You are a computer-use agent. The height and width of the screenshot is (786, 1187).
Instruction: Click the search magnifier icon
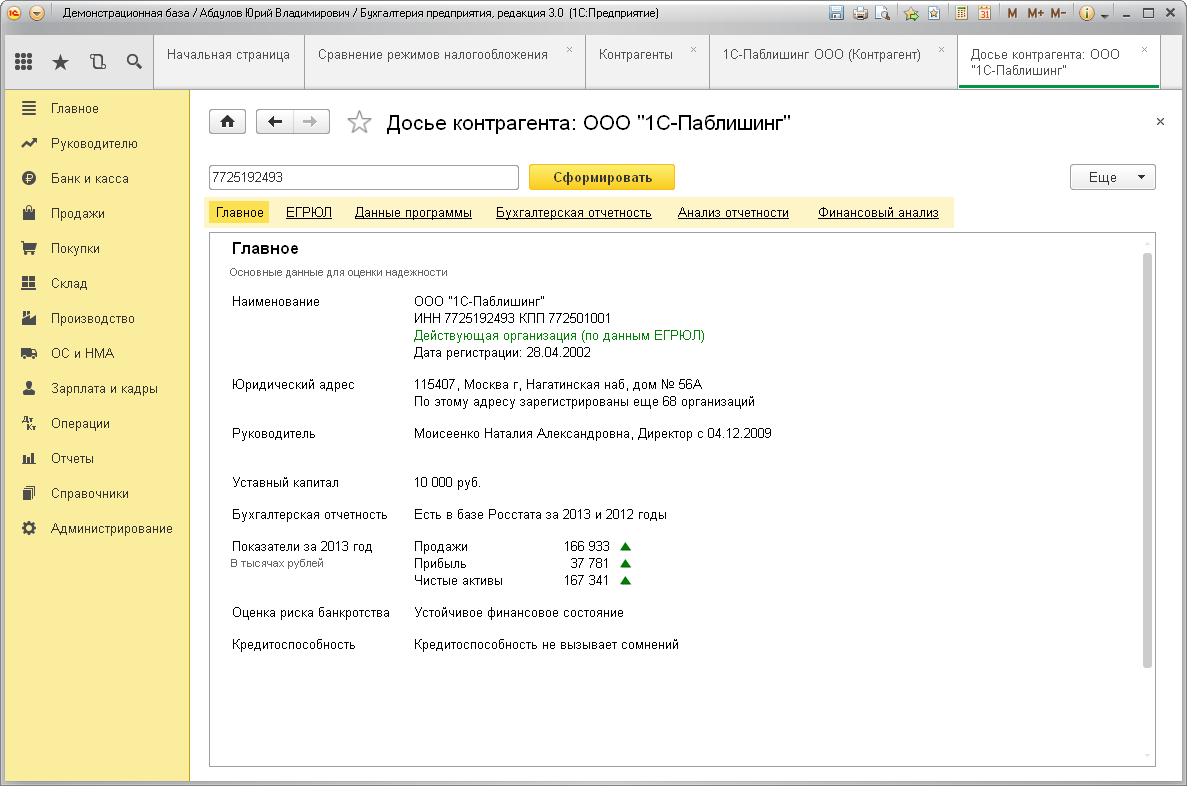tap(134, 62)
